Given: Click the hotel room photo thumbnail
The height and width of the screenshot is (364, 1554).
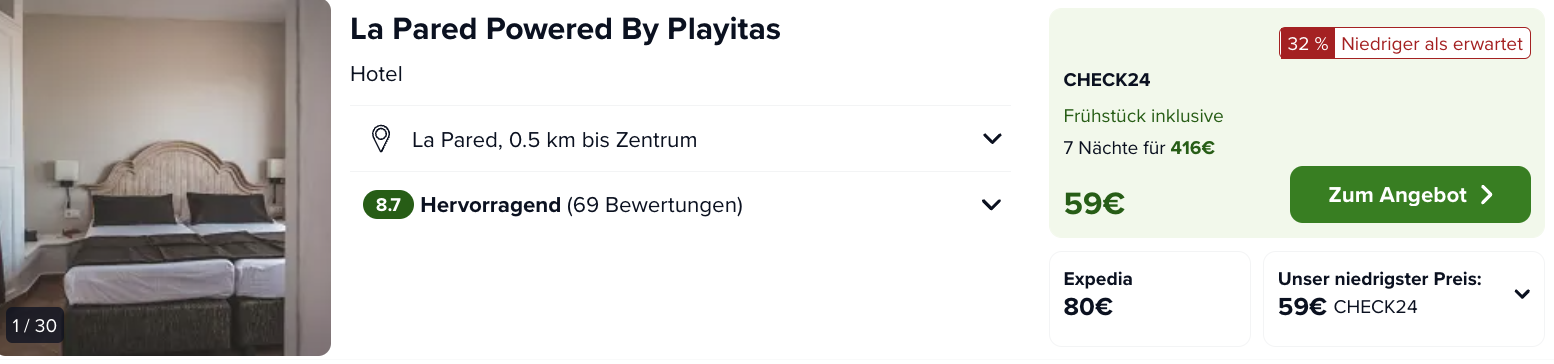Looking at the screenshot, I should point(165,178).
